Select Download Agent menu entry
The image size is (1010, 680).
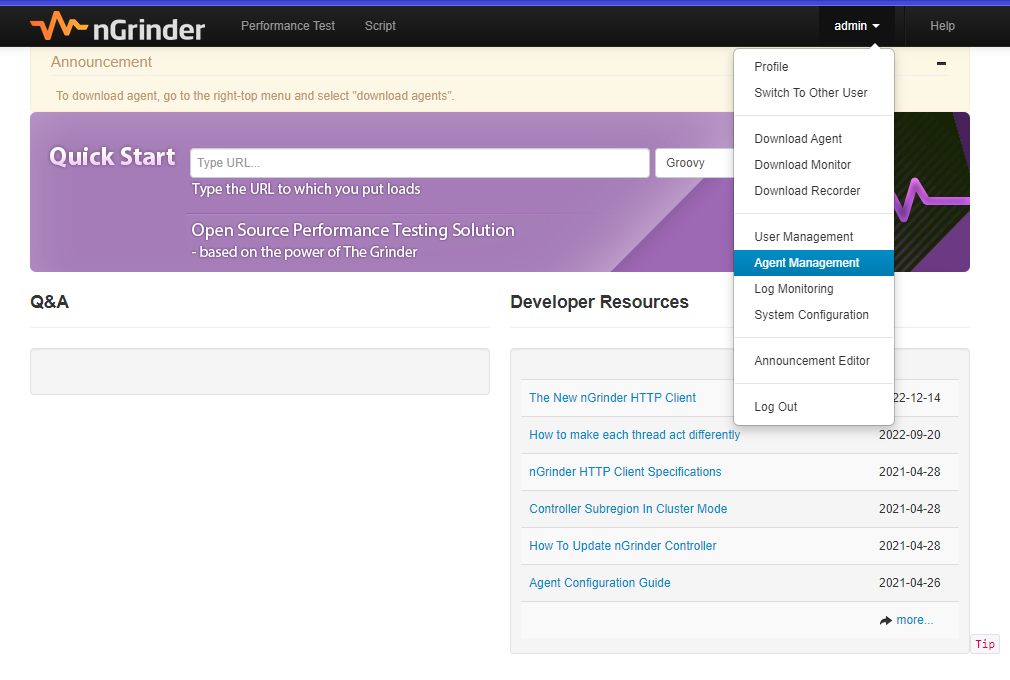[814, 139]
